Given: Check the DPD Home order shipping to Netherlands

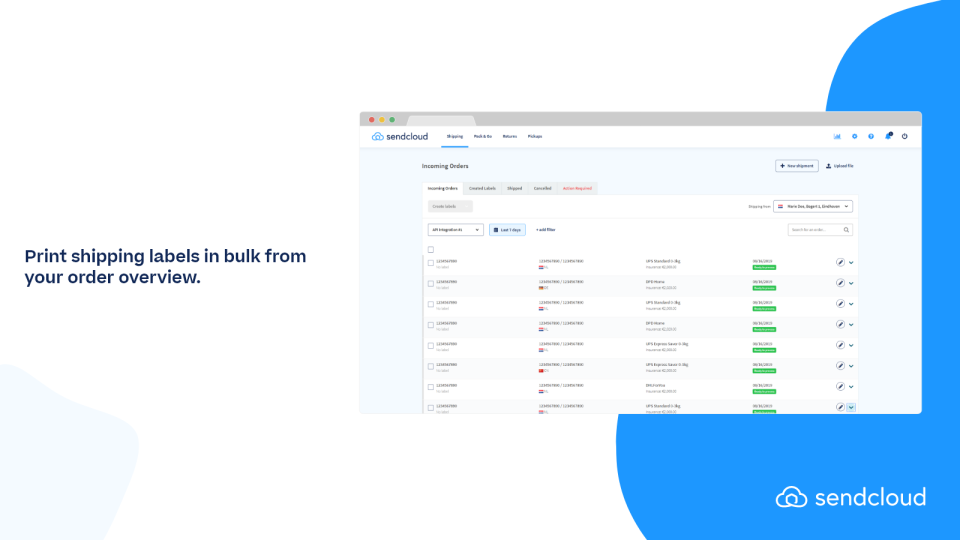Looking at the screenshot, I should pyautogui.click(x=430, y=325).
